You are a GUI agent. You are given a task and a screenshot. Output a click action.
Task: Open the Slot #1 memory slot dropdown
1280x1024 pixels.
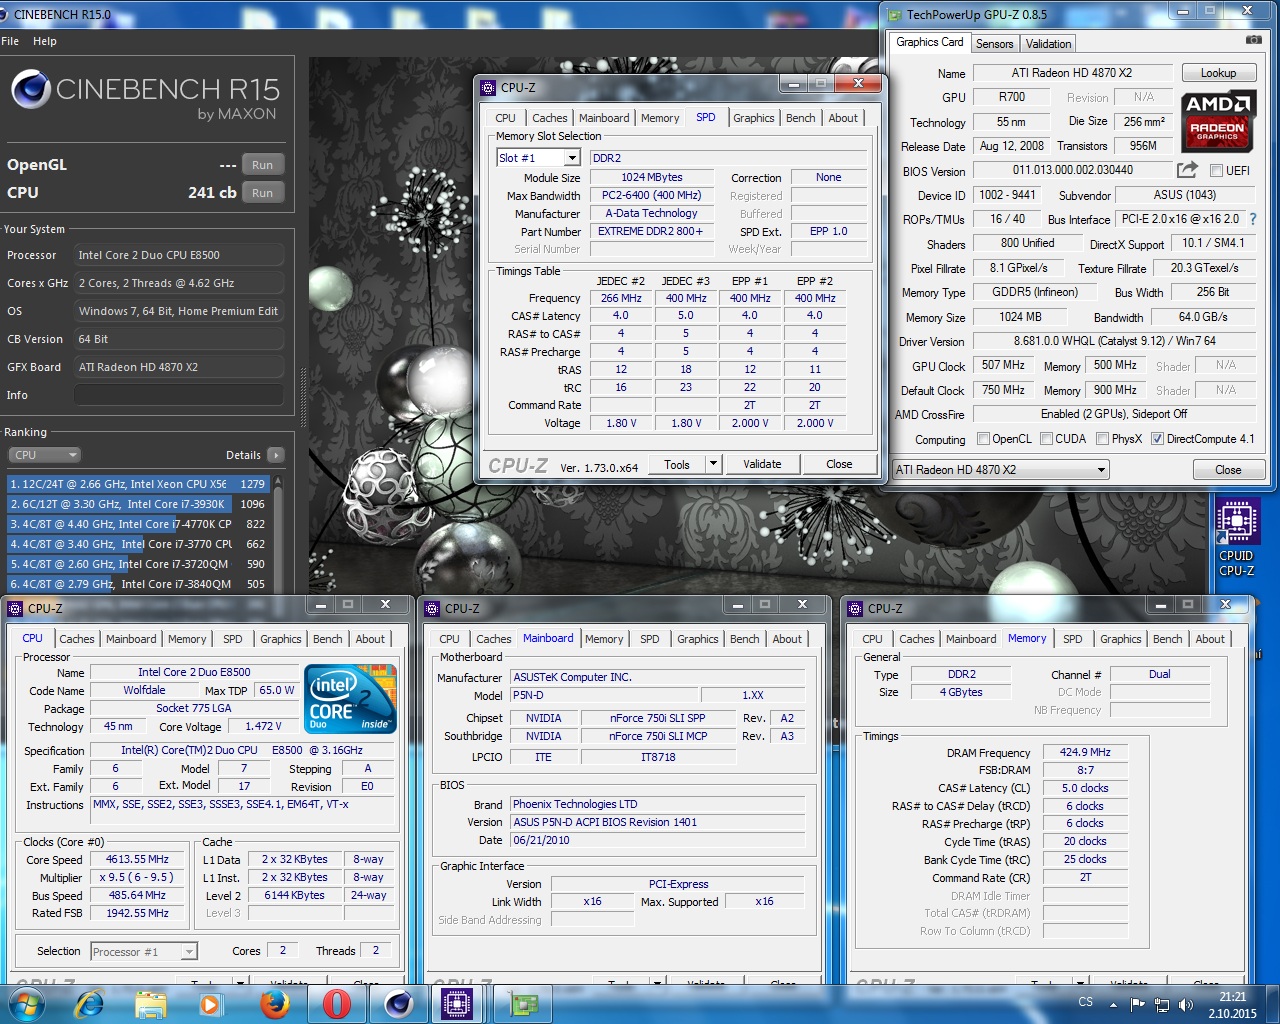[572, 158]
